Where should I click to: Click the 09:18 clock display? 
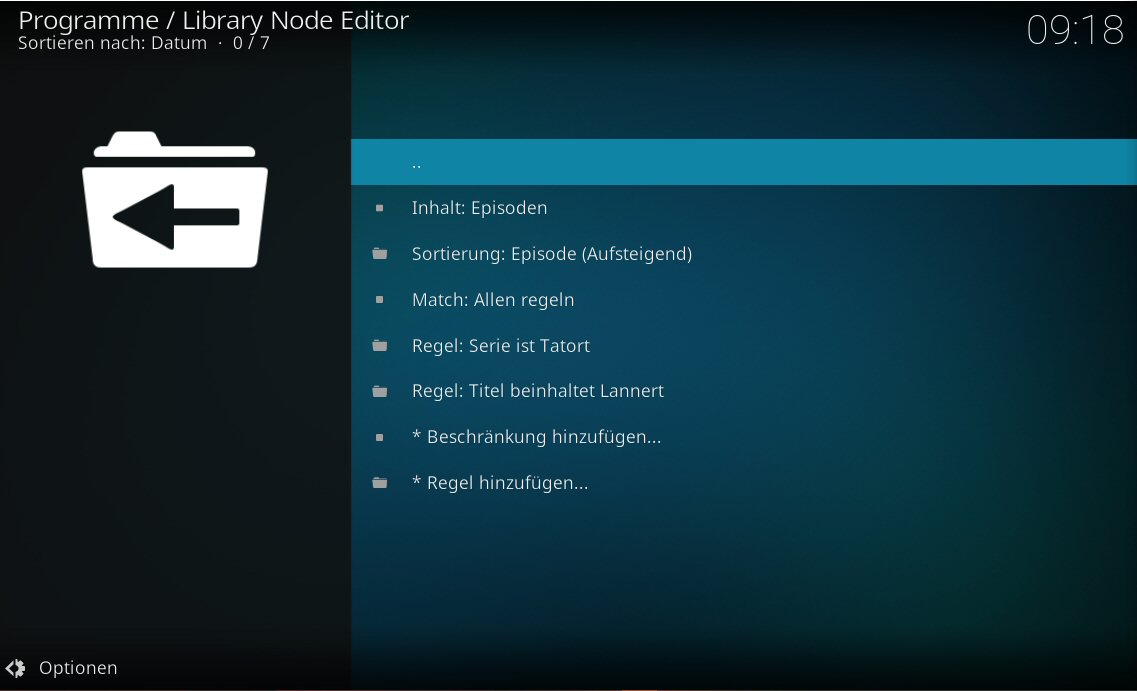tap(1075, 30)
